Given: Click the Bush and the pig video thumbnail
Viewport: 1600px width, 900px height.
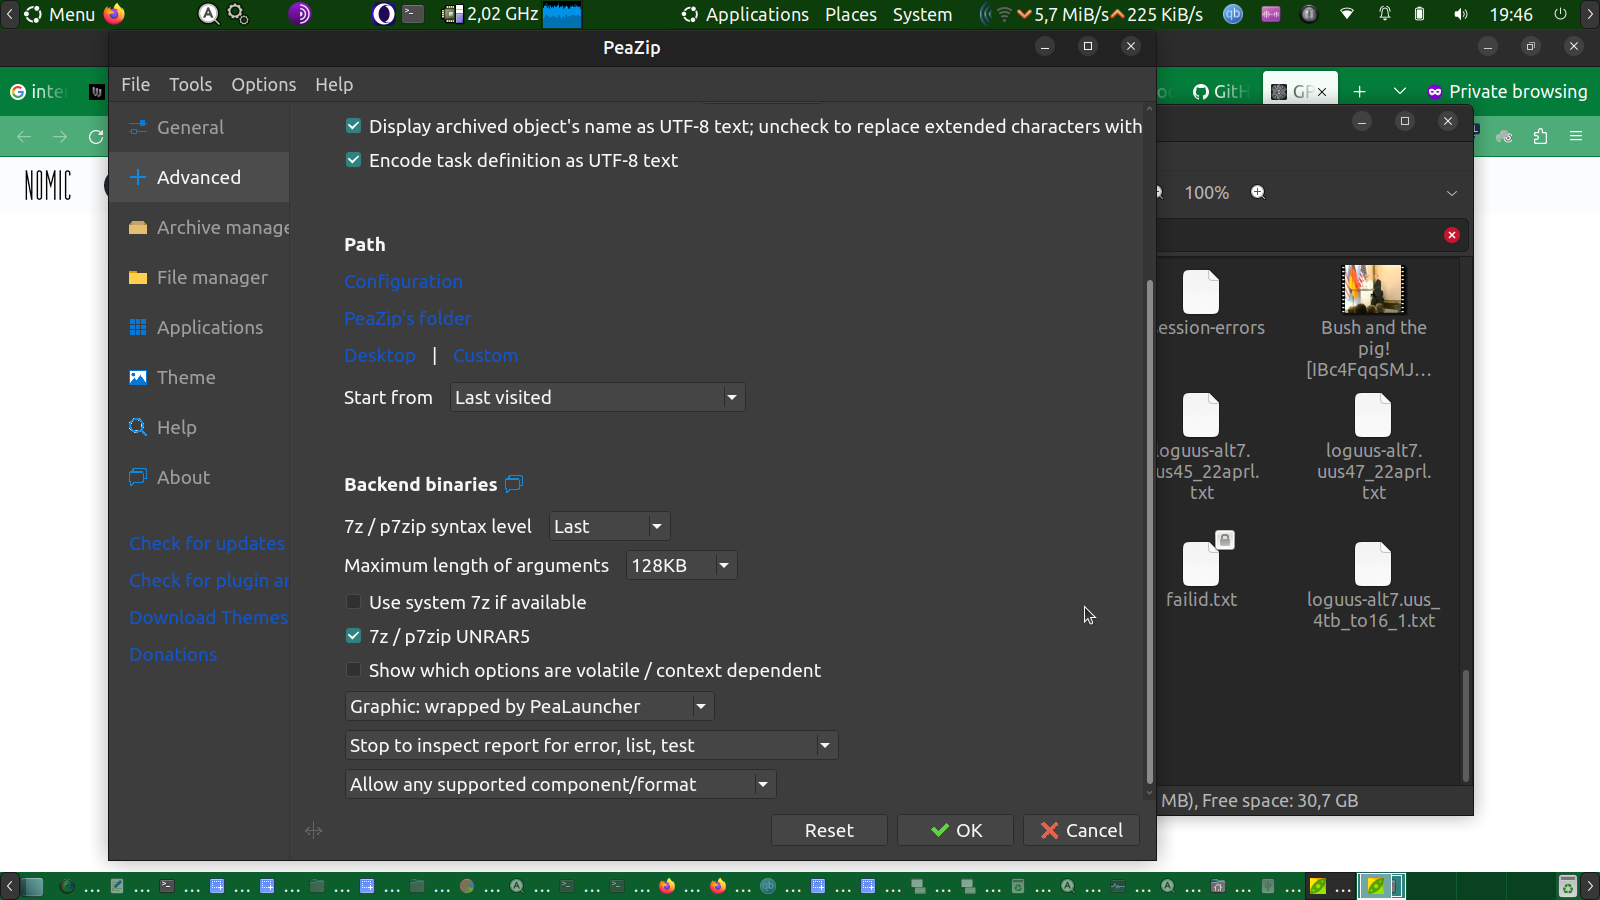Looking at the screenshot, I should click(x=1373, y=290).
